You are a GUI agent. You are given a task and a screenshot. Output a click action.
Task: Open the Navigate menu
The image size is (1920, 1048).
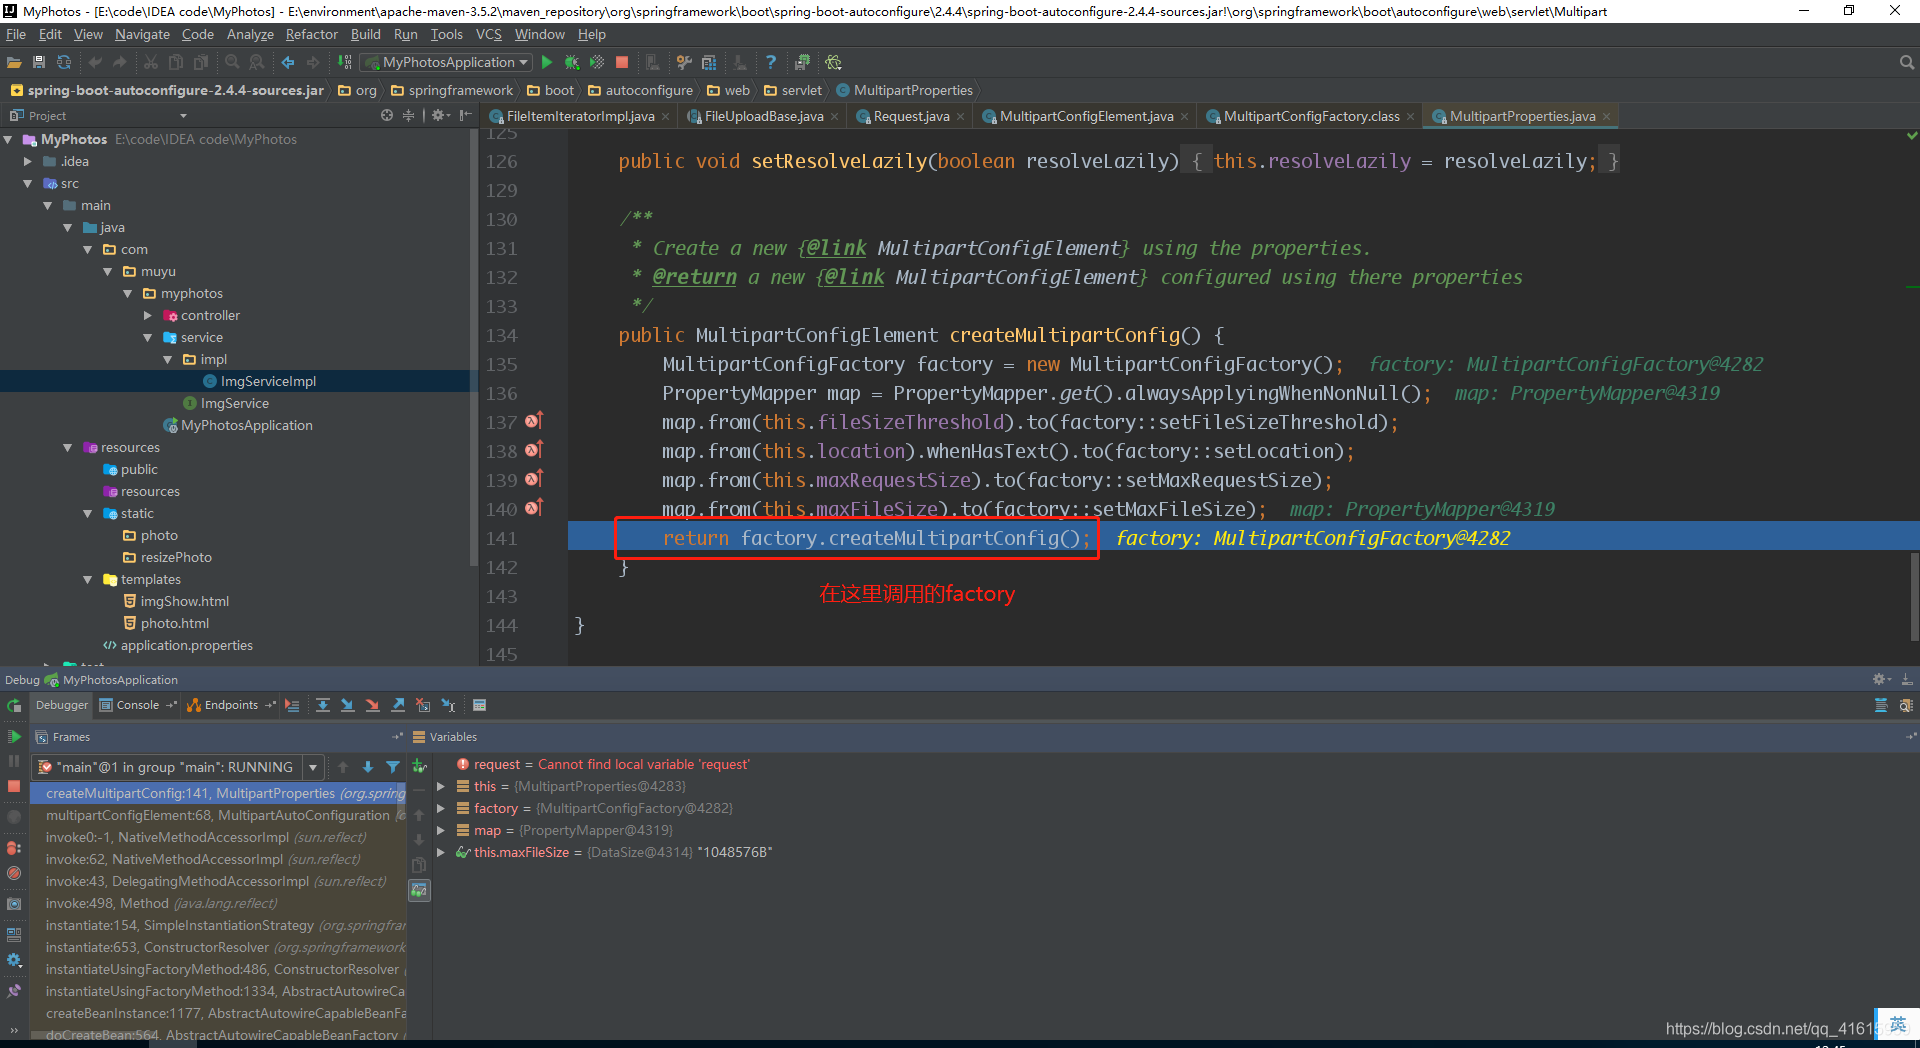pyautogui.click(x=142, y=34)
